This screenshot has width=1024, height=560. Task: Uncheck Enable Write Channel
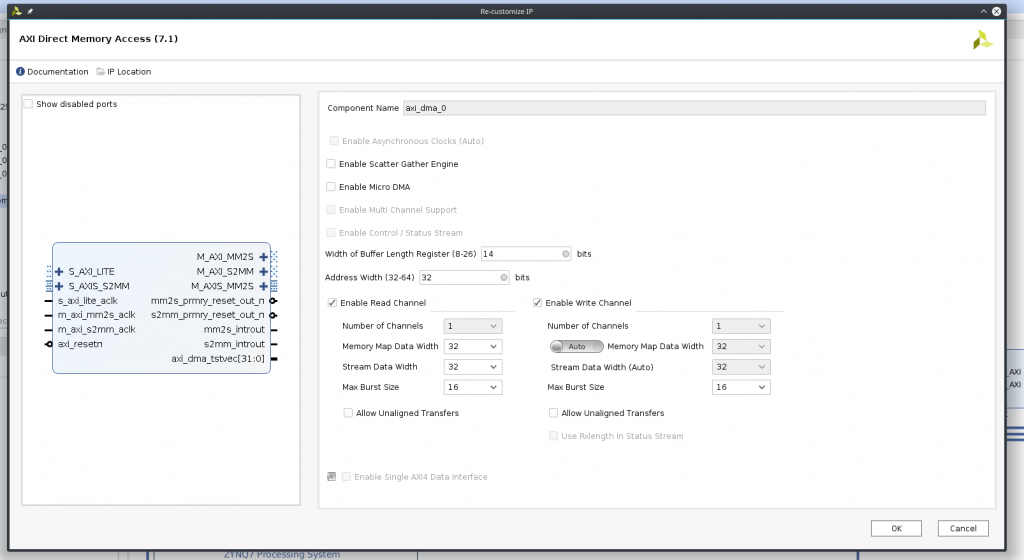pos(537,303)
